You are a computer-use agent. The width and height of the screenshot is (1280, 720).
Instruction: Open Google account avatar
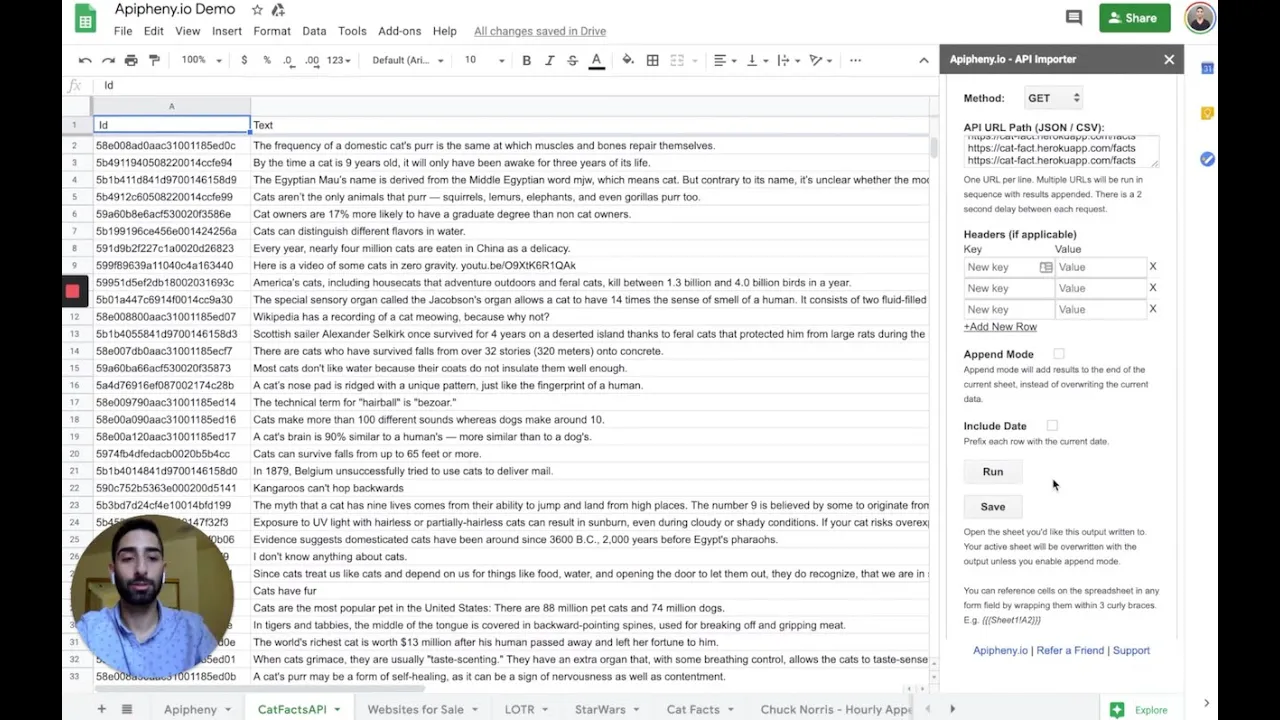point(1200,18)
